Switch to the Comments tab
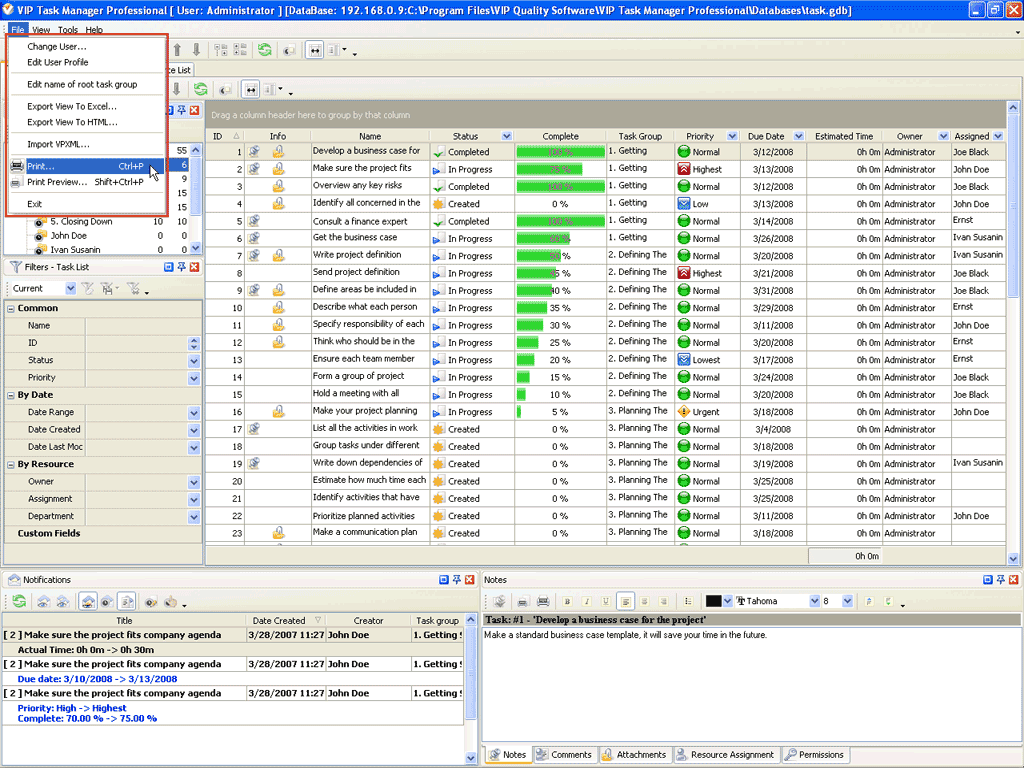Viewport: 1024px width, 768px height. pyautogui.click(x=564, y=754)
